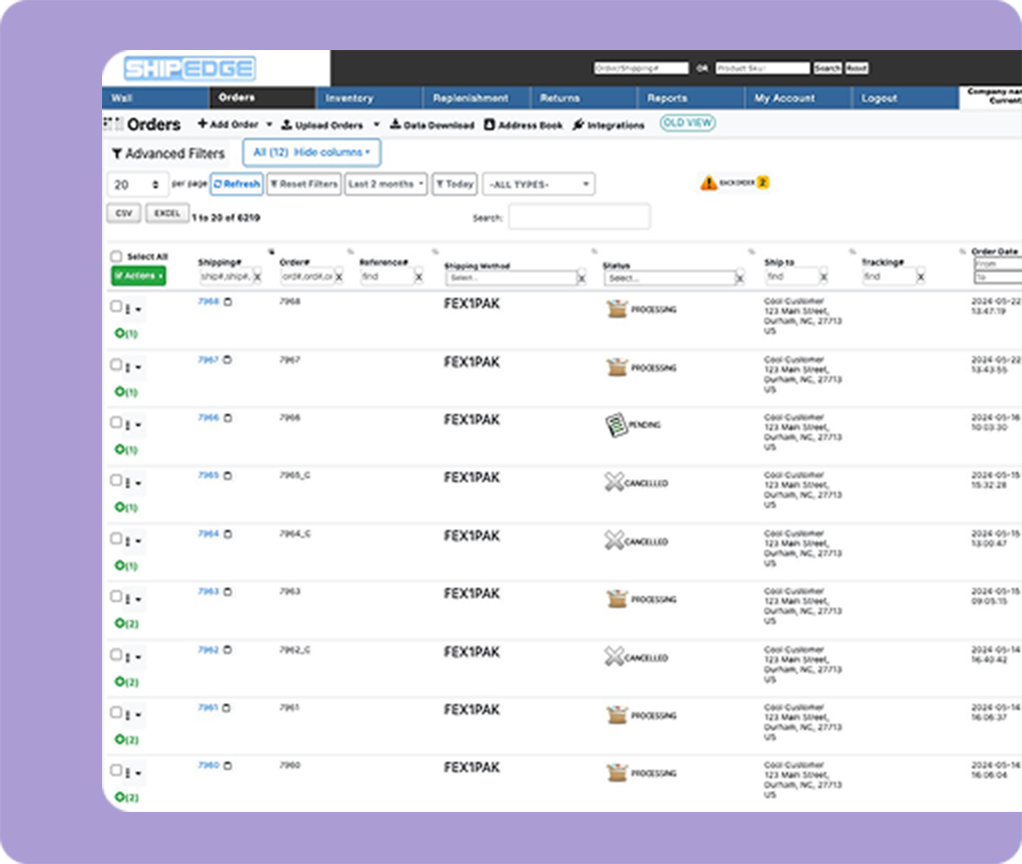Check the Select All checkbox

coord(116,257)
